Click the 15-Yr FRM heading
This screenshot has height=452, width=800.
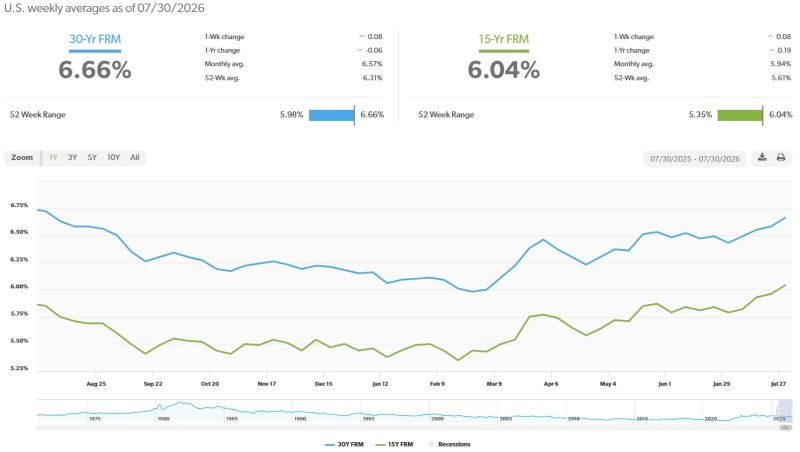tap(504, 39)
